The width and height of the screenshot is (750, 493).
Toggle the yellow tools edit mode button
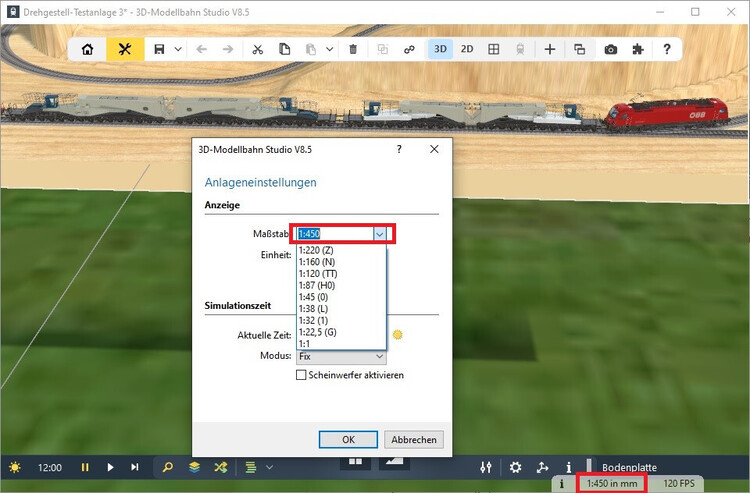click(x=125, y=49)
